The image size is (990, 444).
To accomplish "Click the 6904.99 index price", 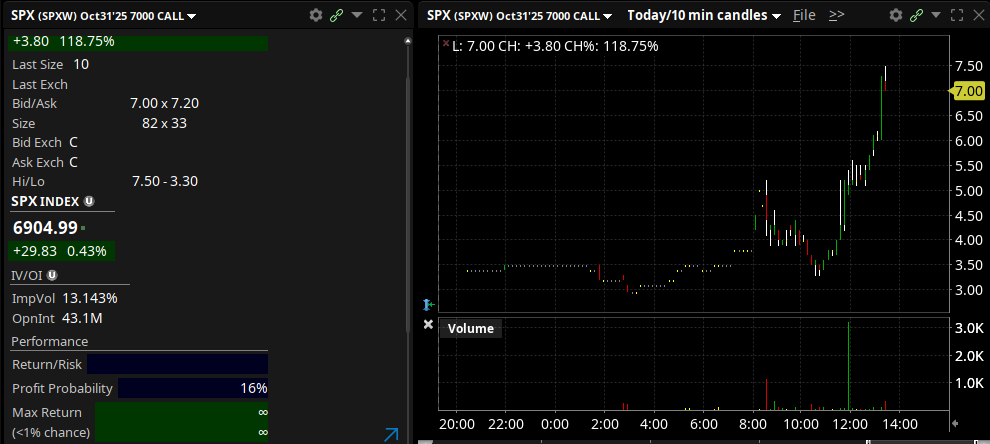I will click(45, 227).
